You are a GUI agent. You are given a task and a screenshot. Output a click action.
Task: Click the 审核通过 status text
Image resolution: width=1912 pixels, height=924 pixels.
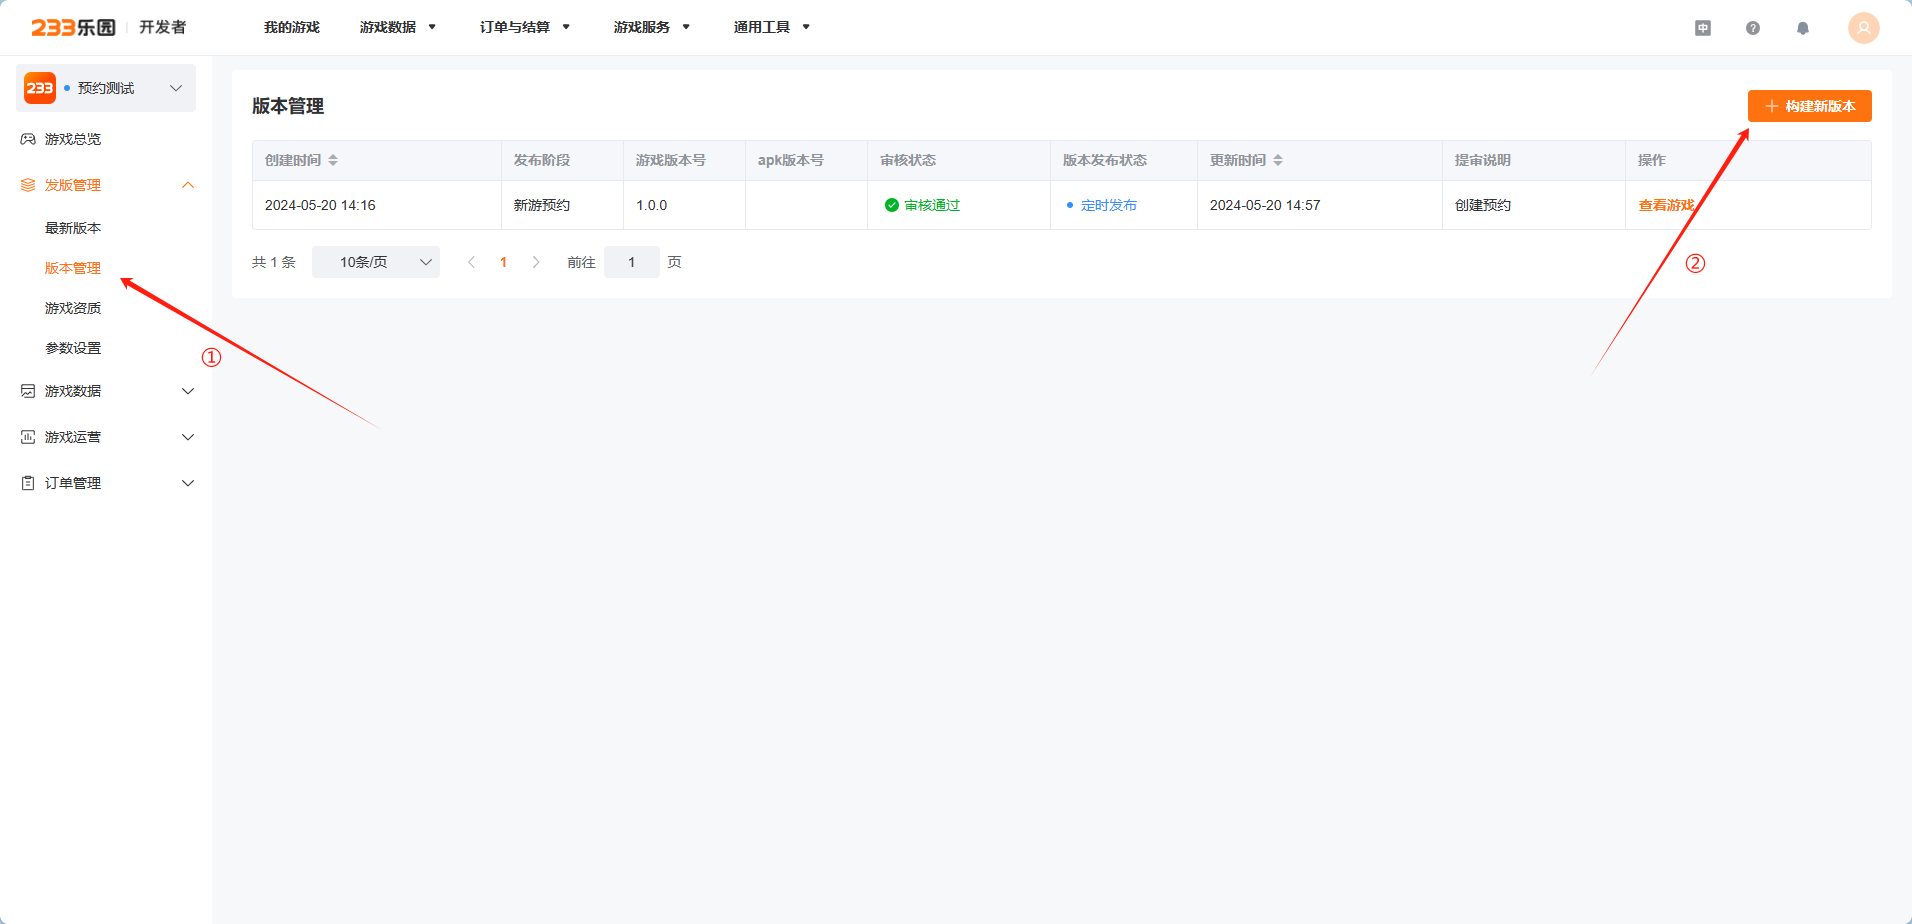[x=932, y=205]
